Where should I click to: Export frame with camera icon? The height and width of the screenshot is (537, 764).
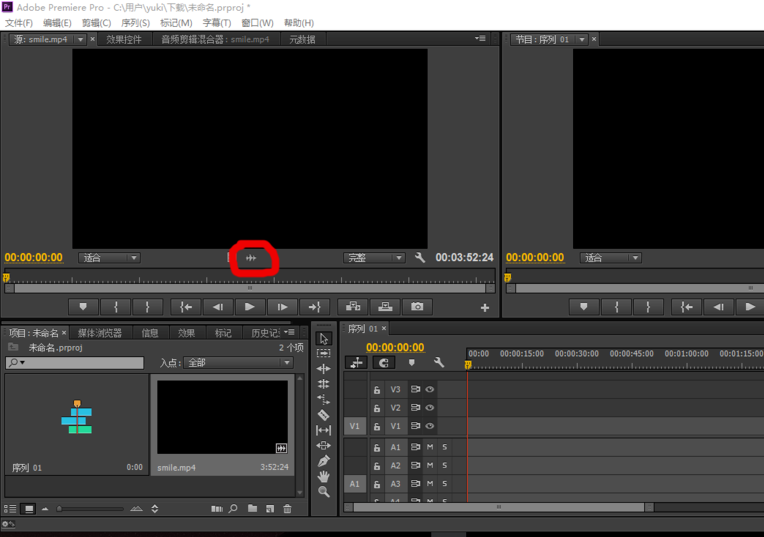417,307
